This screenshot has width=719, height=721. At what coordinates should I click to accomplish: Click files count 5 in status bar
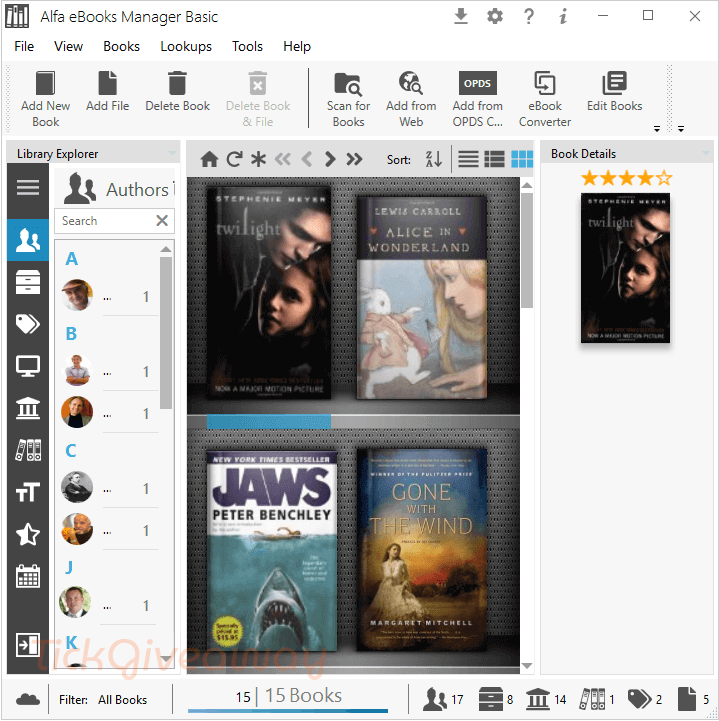tap(693, 699)
